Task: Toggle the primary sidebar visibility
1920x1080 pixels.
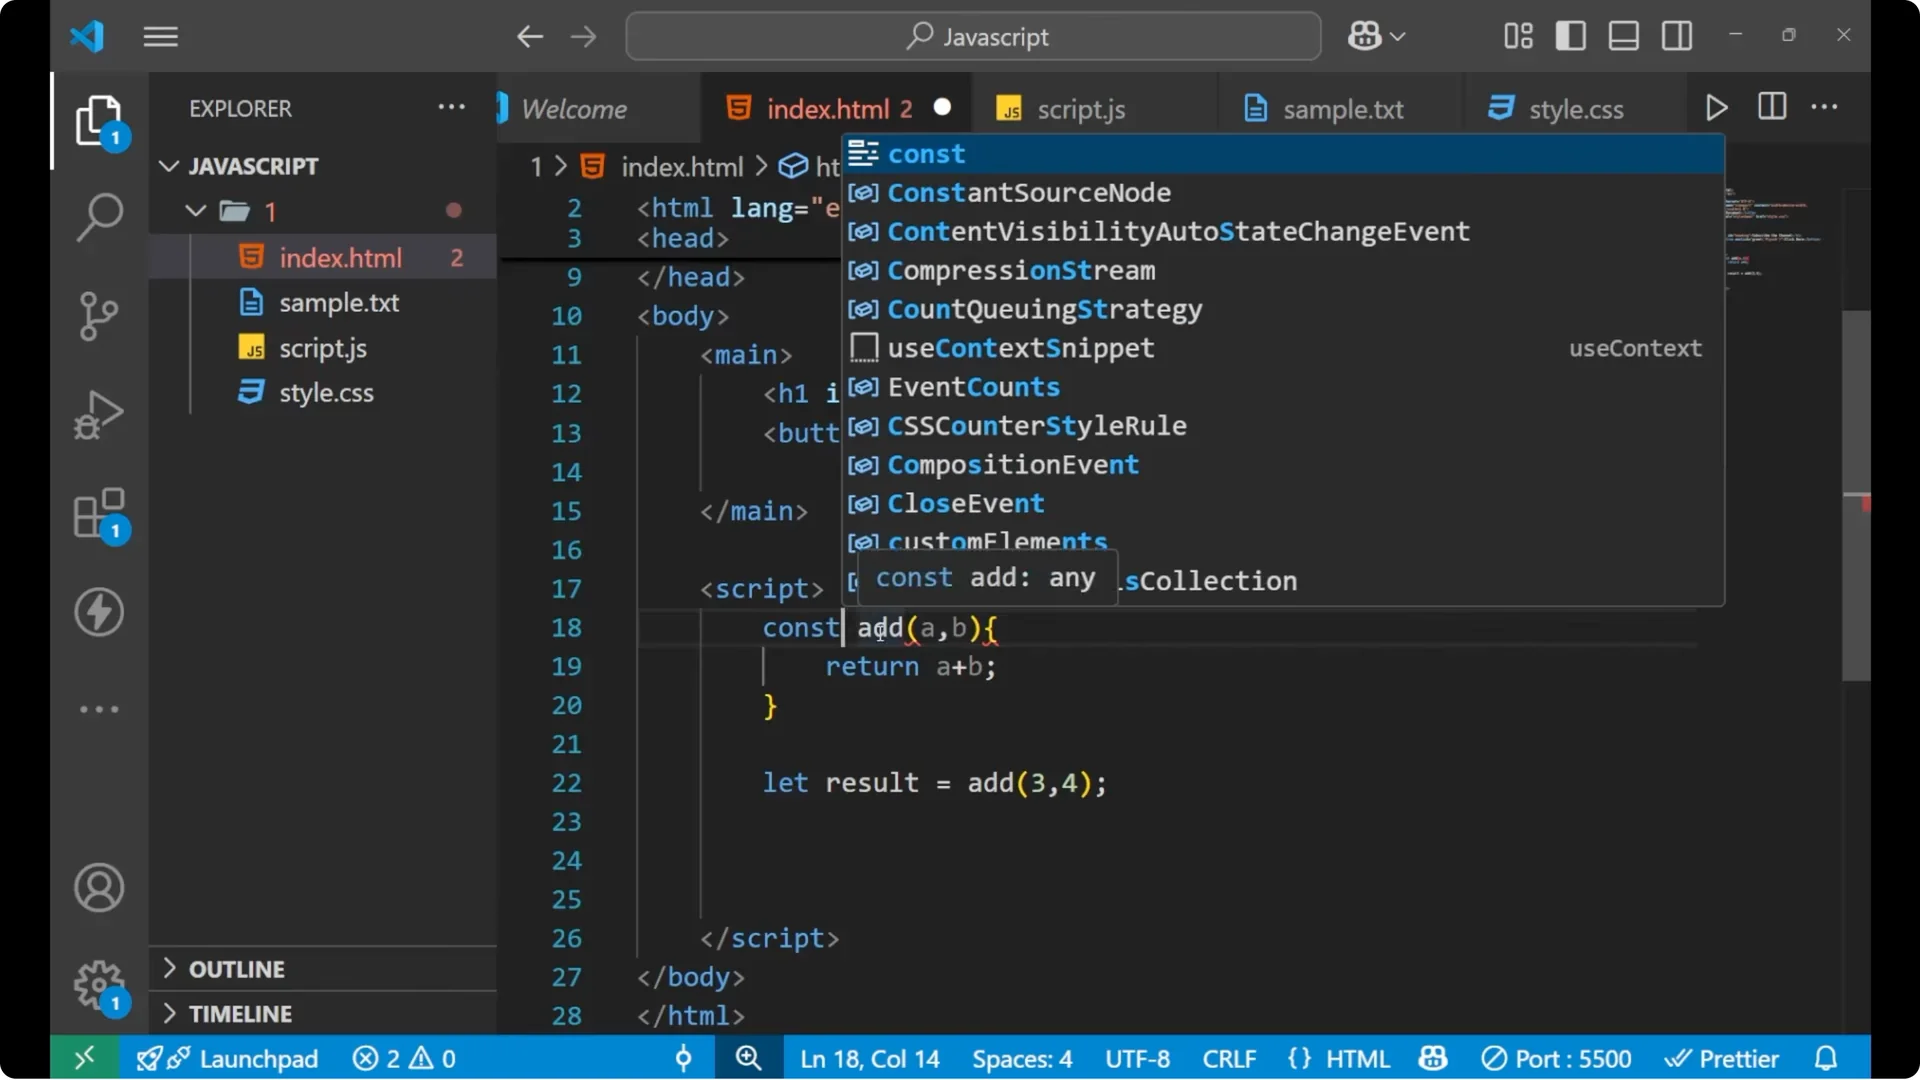Action: 1570,35
